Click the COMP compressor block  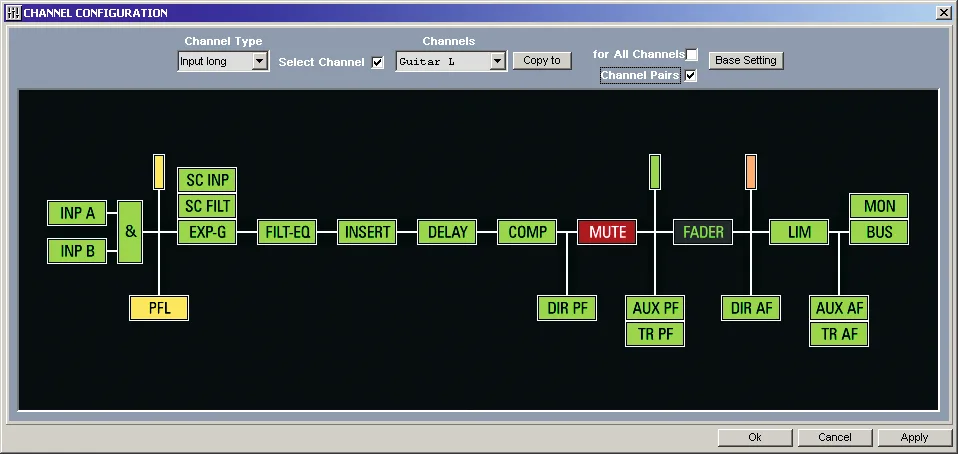point(527,232)
